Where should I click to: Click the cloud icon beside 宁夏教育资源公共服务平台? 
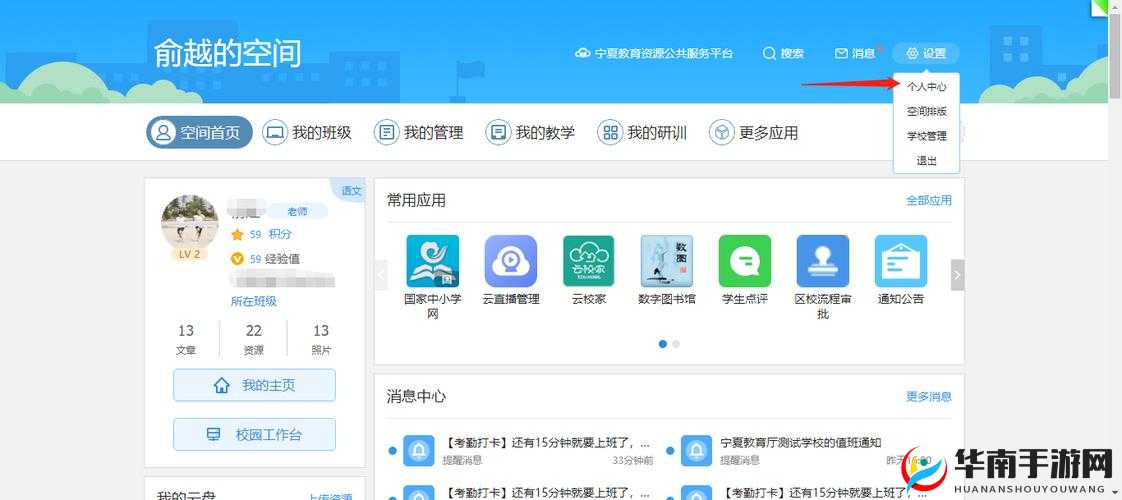coord(583,54)
